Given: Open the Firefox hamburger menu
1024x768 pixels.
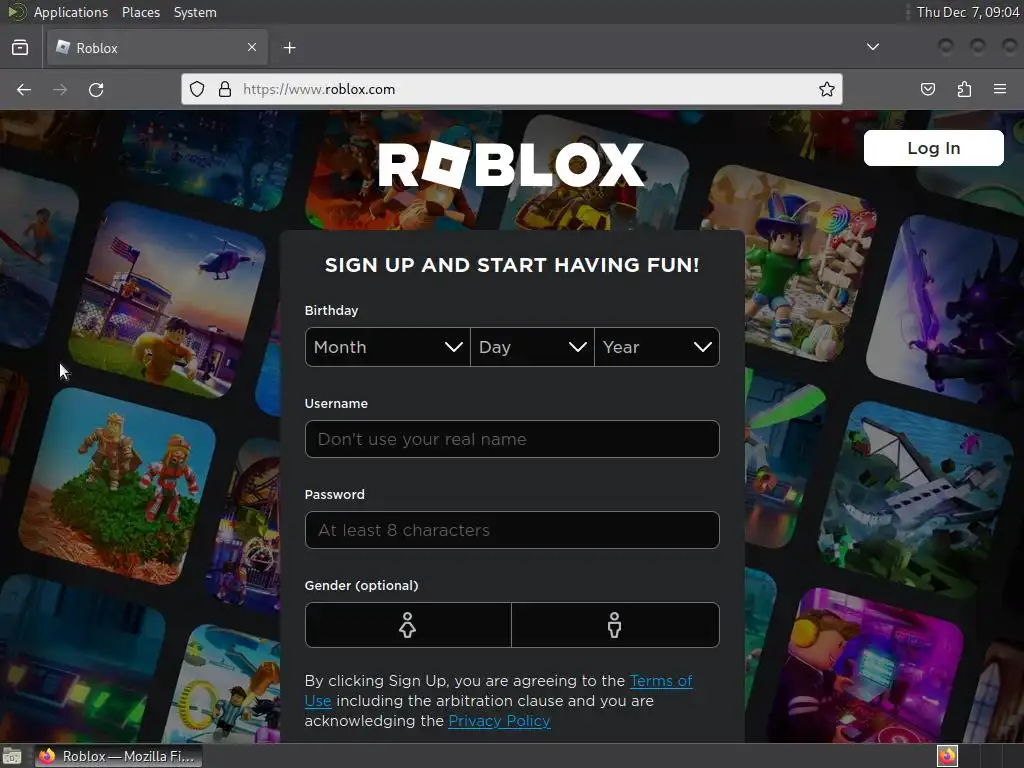Looking at the screenshot, I should (x=1000, y=89).
